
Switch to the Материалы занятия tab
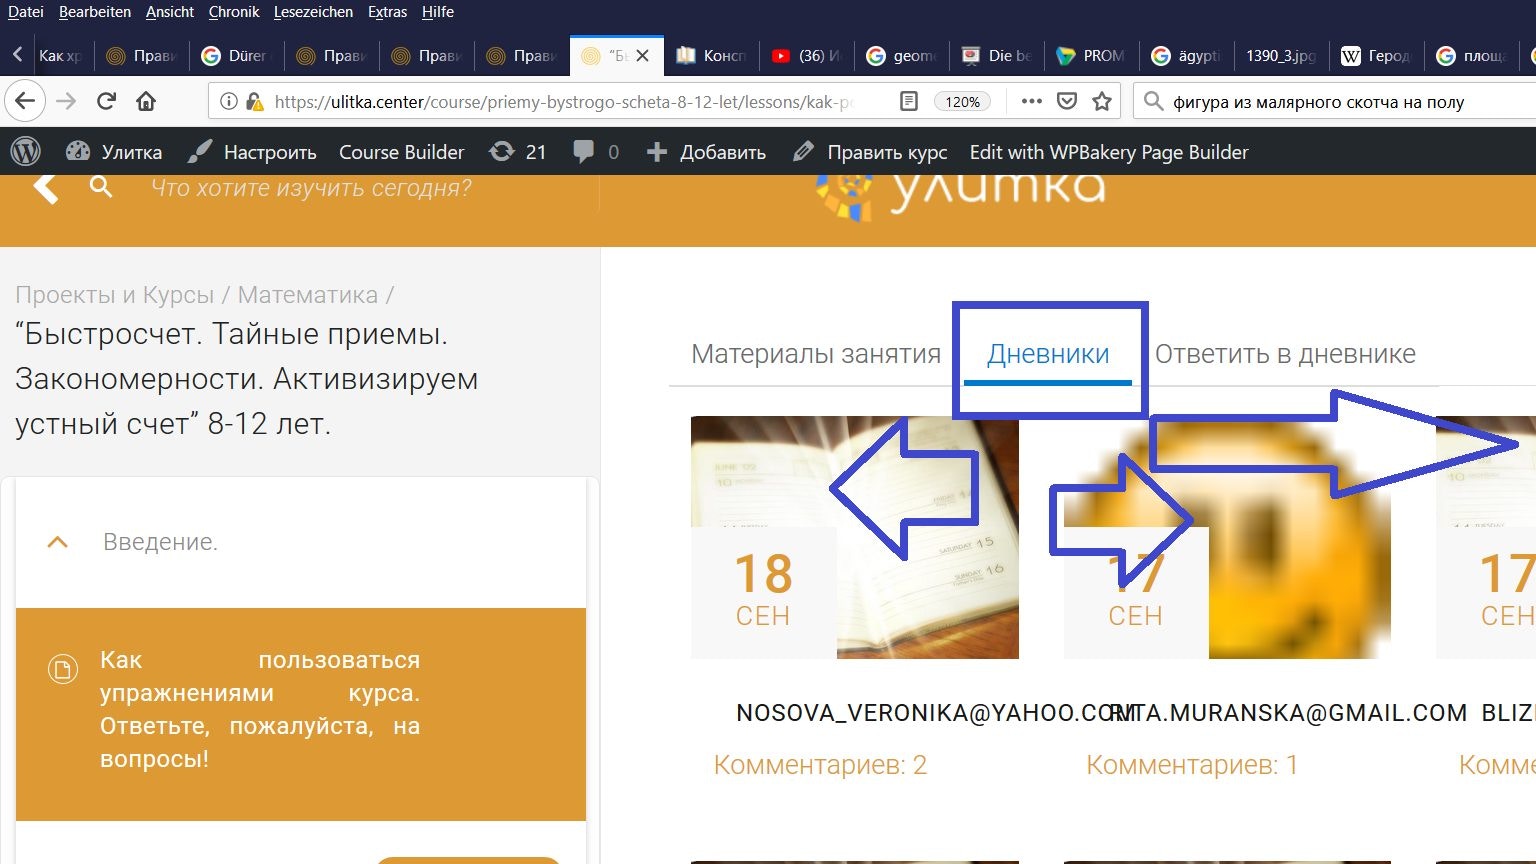point(815,354)
